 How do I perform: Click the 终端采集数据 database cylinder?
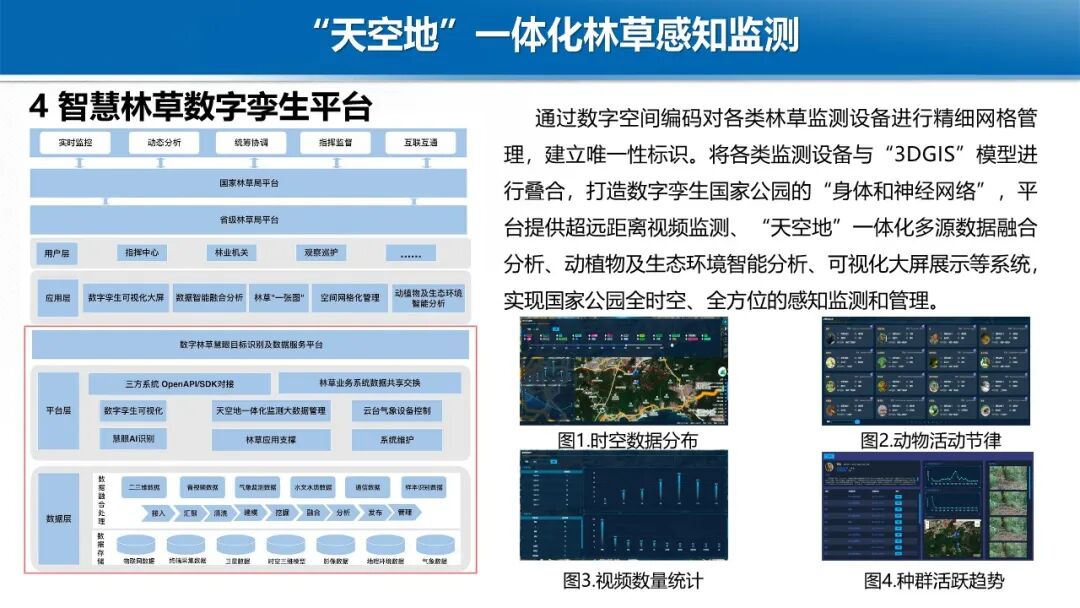click(x=186, y=544)
